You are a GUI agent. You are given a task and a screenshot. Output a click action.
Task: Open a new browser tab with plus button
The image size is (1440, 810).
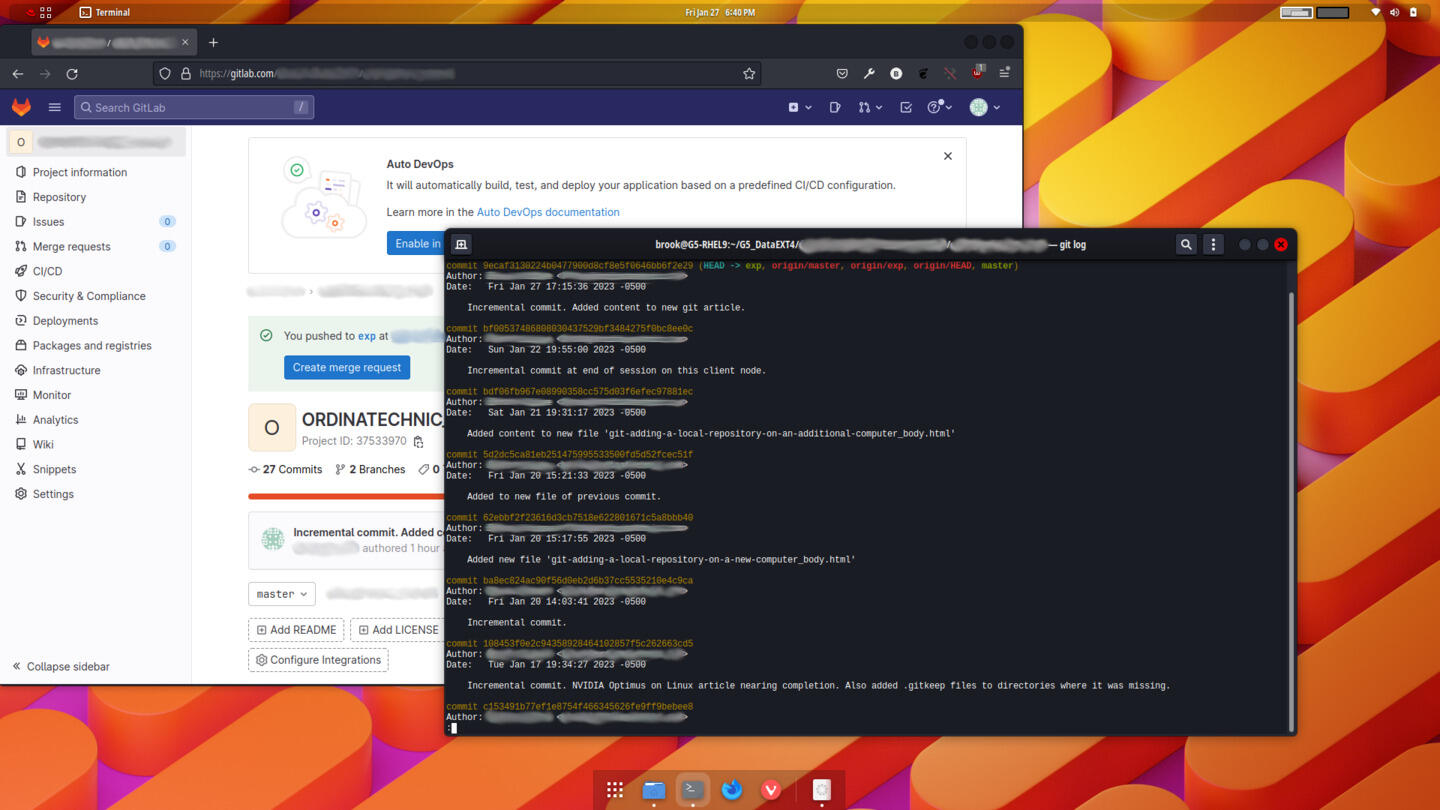(213, 43)
